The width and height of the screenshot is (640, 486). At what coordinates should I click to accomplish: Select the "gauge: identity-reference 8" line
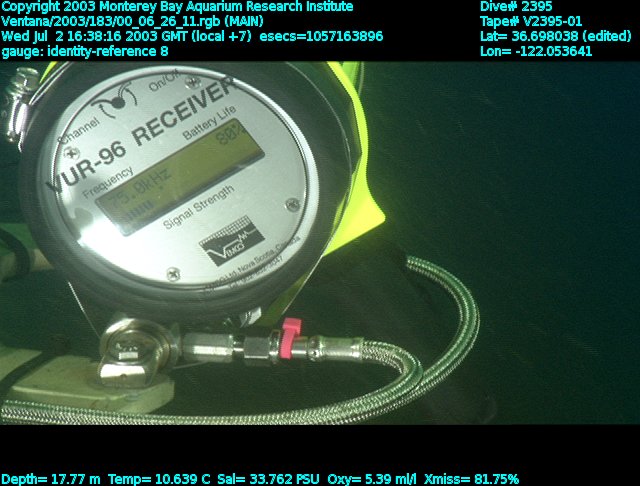(84, 52)
